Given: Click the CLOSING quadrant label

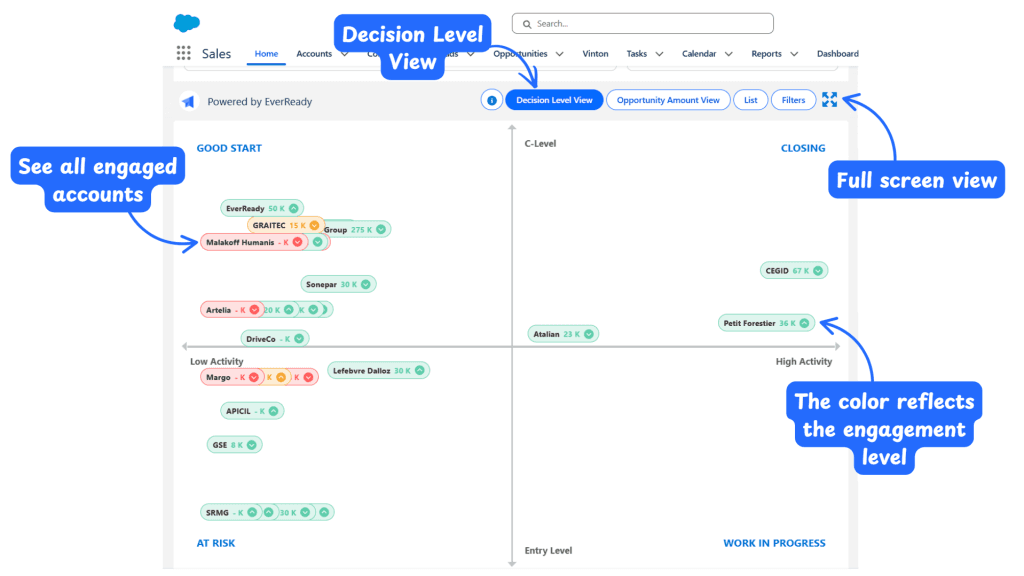Looking at the screenshot, I should click(803, 148).
